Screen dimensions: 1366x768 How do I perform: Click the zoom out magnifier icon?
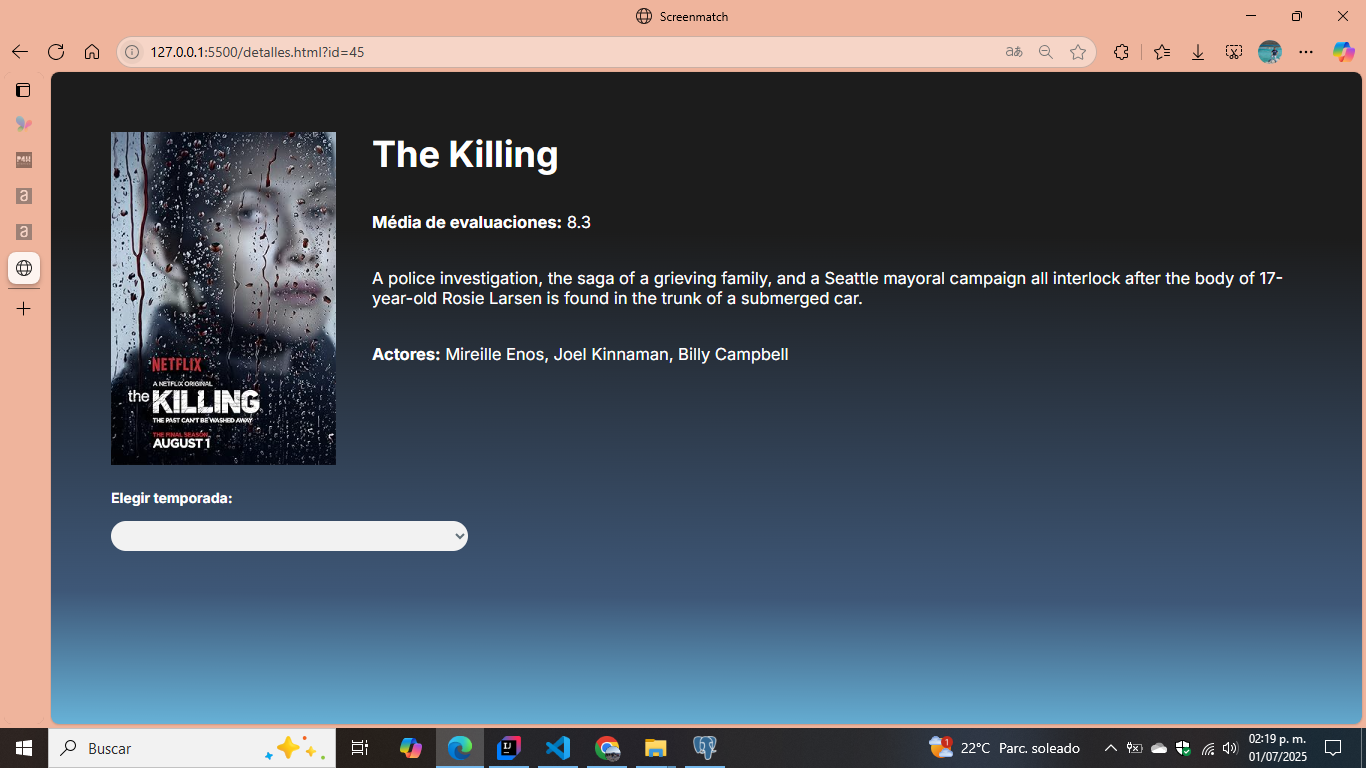tap(1046, 52)
